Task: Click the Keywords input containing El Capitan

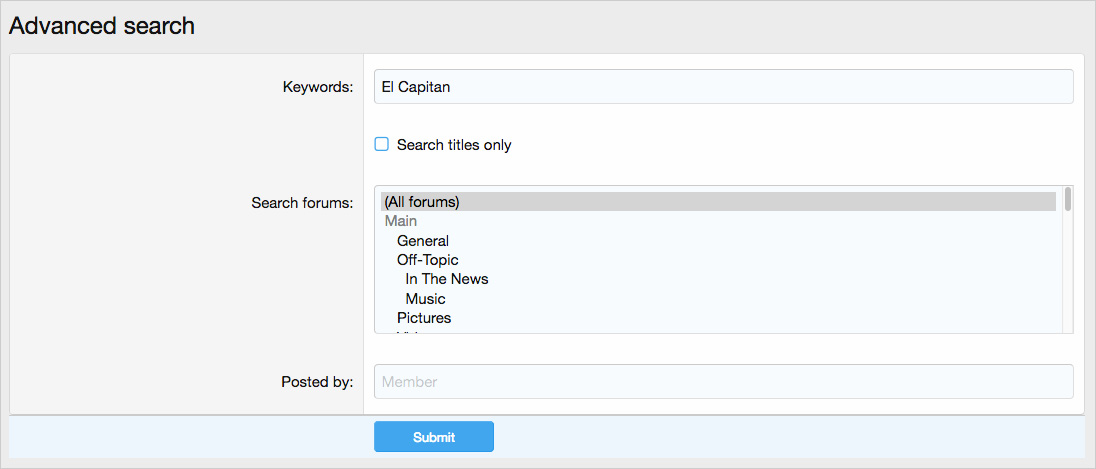Action: [x=723, y=87]
